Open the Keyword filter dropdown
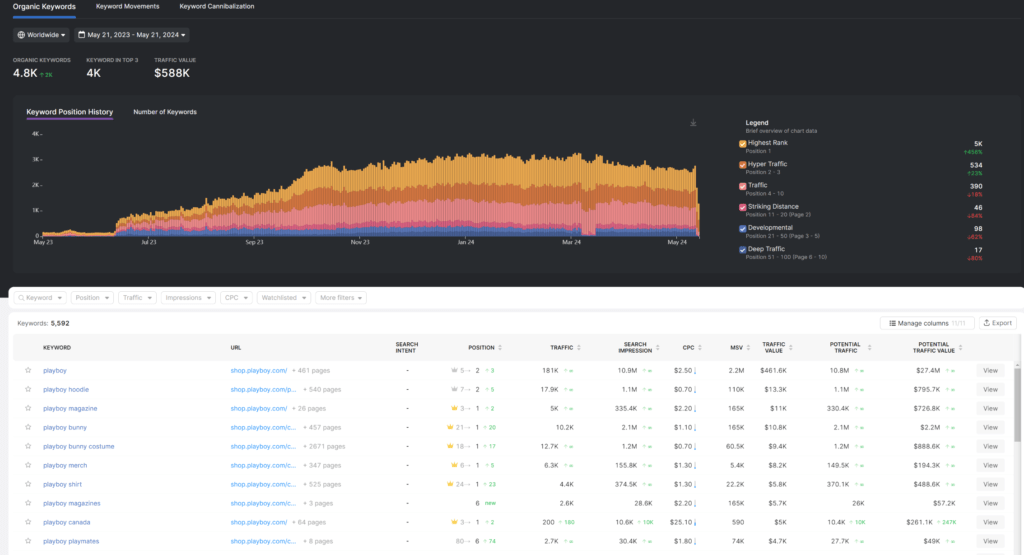This screenshot has height=555, width=1024. 40,298
